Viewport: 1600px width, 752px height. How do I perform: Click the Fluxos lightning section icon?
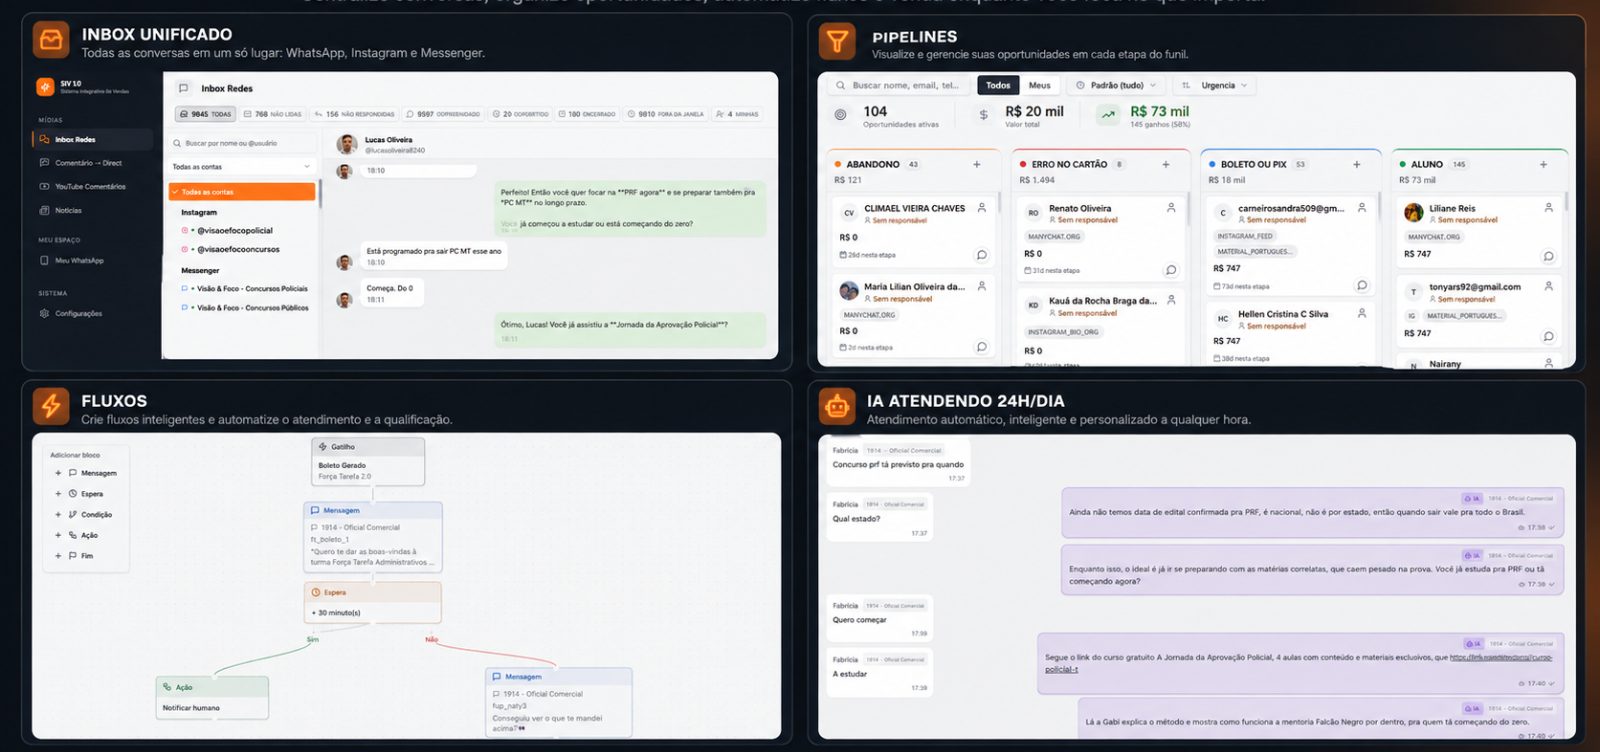(51, 406)
